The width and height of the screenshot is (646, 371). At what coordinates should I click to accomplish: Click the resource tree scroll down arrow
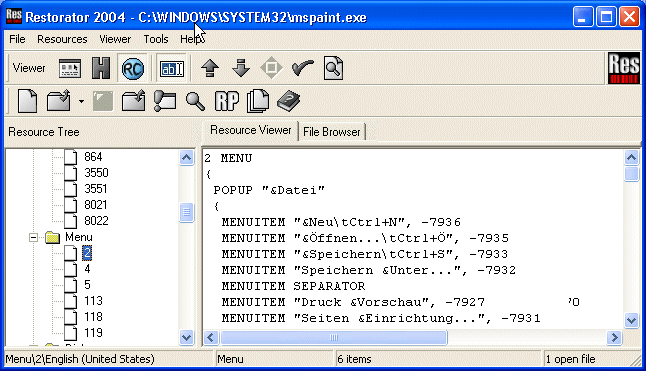click(x=187, y=338)
